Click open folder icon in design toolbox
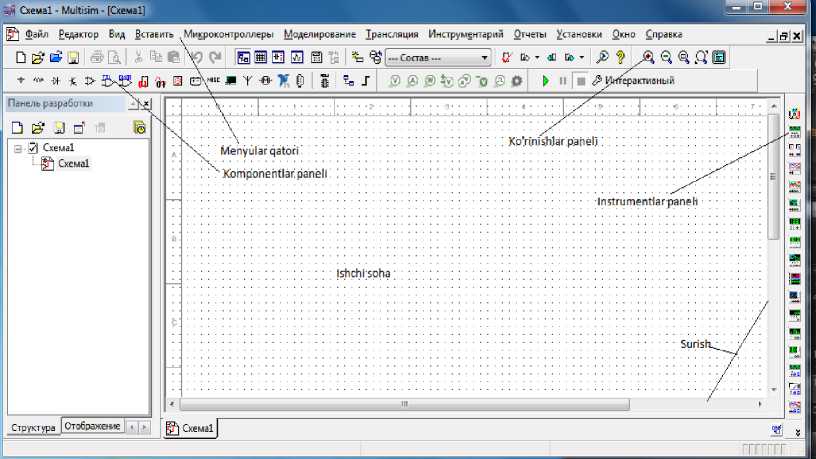The height and width of the screenshot is (459, 816). 37,128
